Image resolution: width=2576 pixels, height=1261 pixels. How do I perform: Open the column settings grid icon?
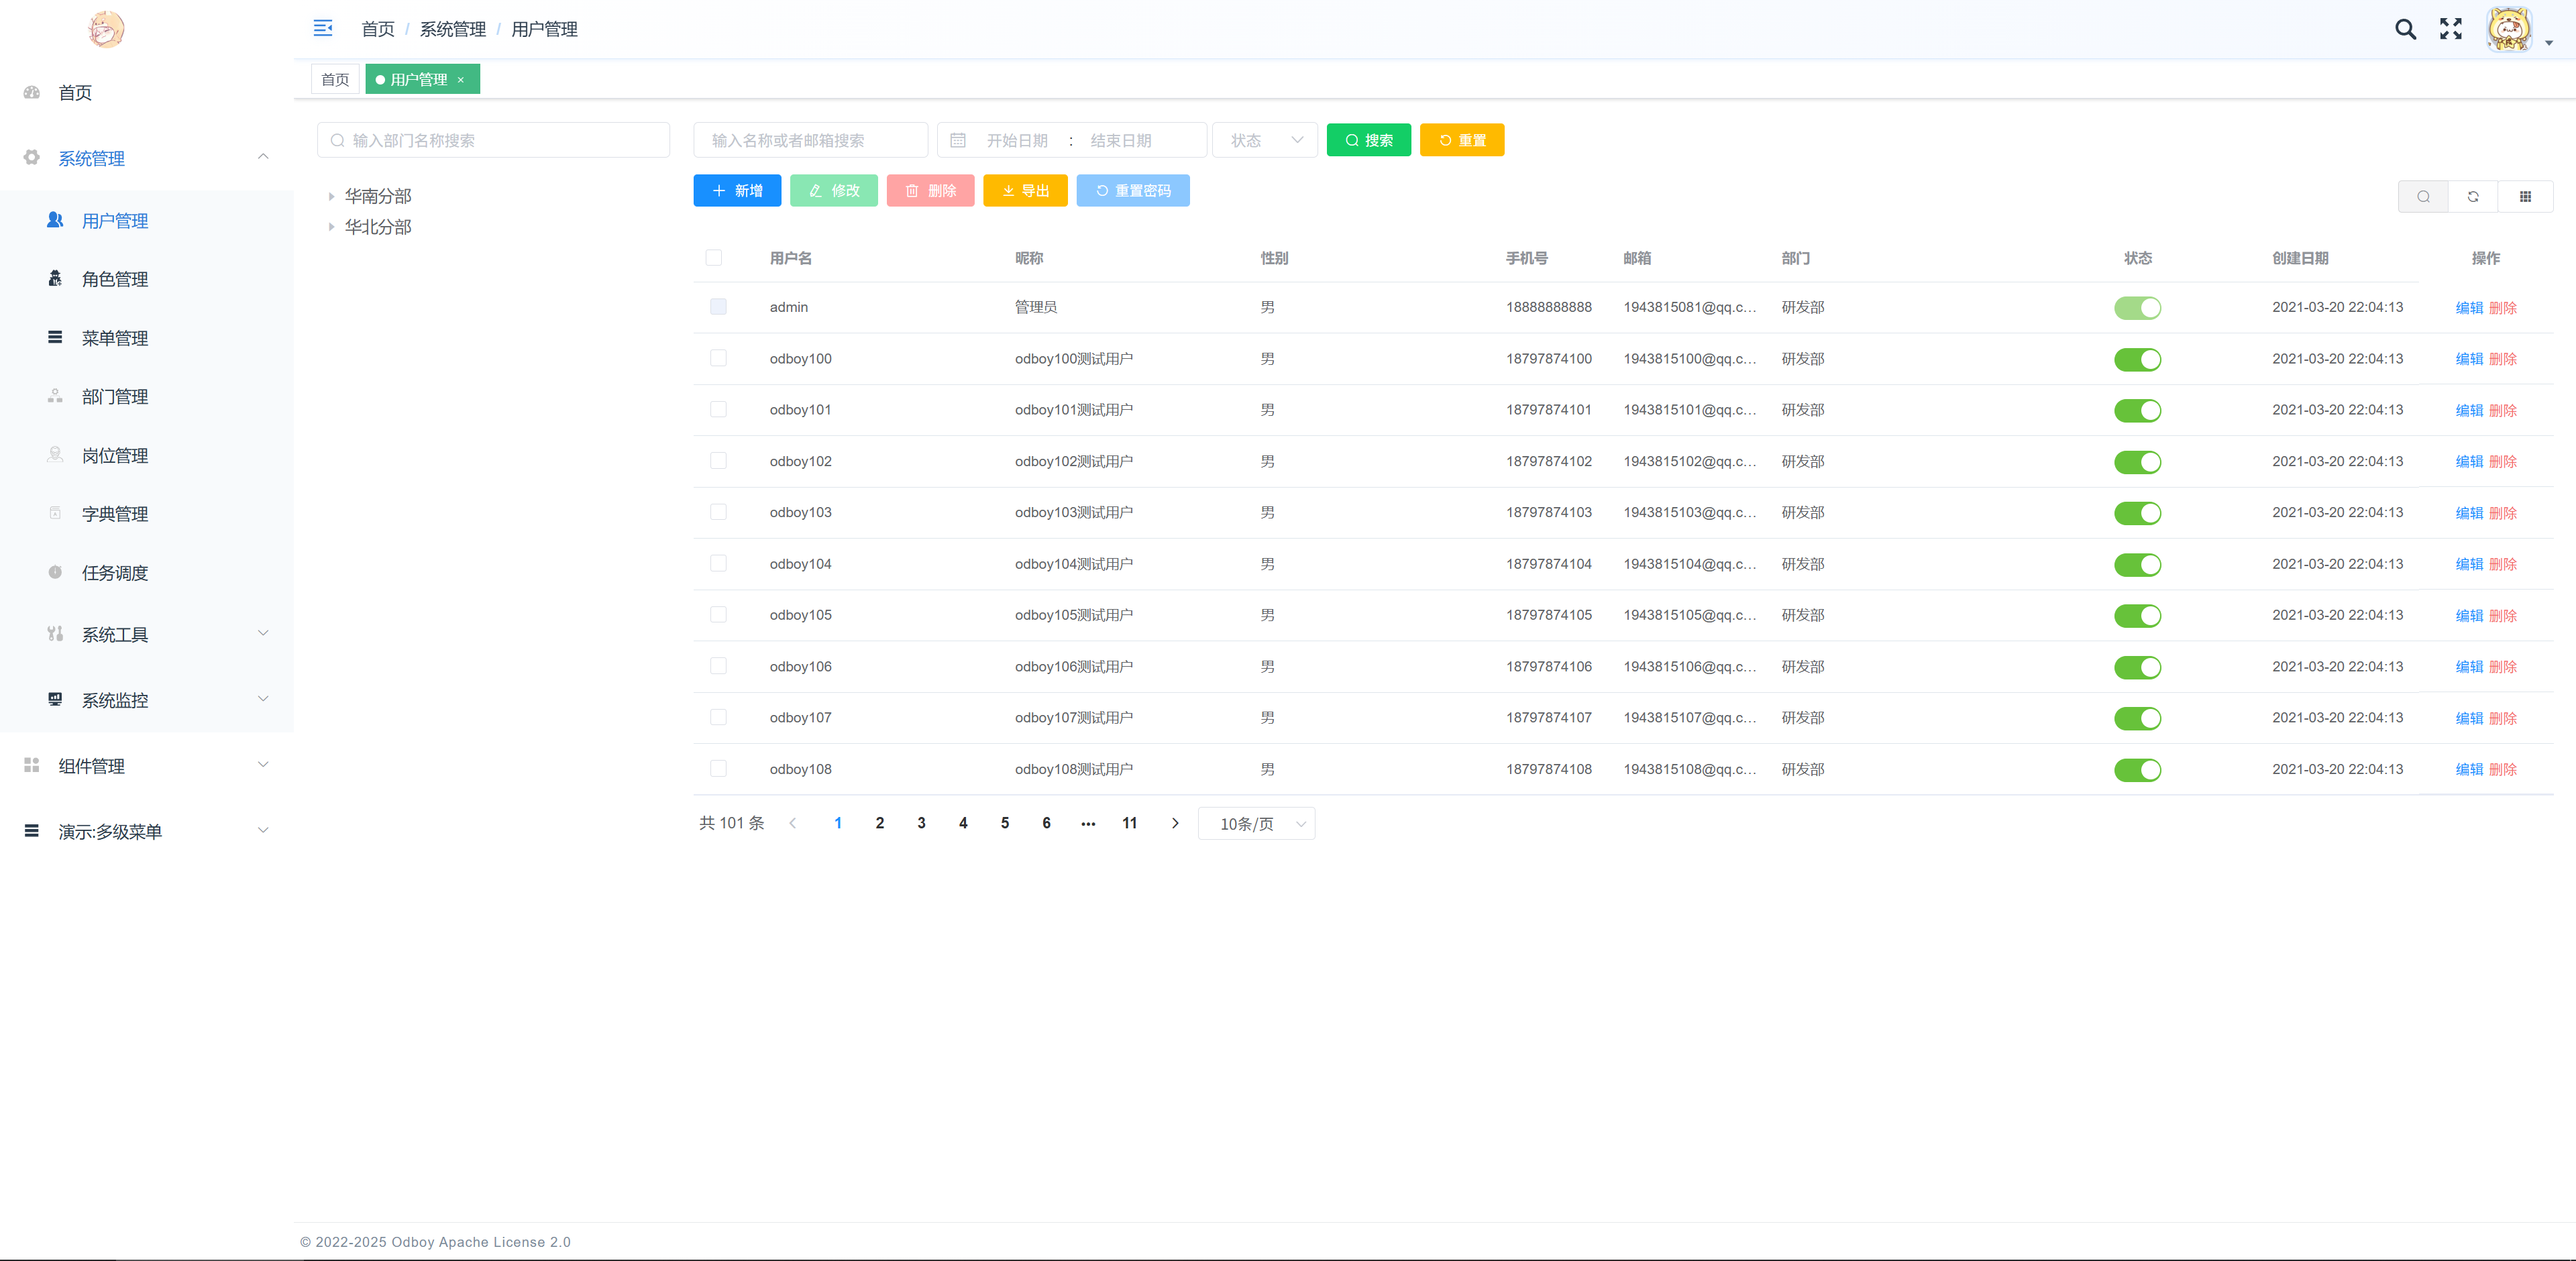pyautogui.click(x=2525, y=196)
